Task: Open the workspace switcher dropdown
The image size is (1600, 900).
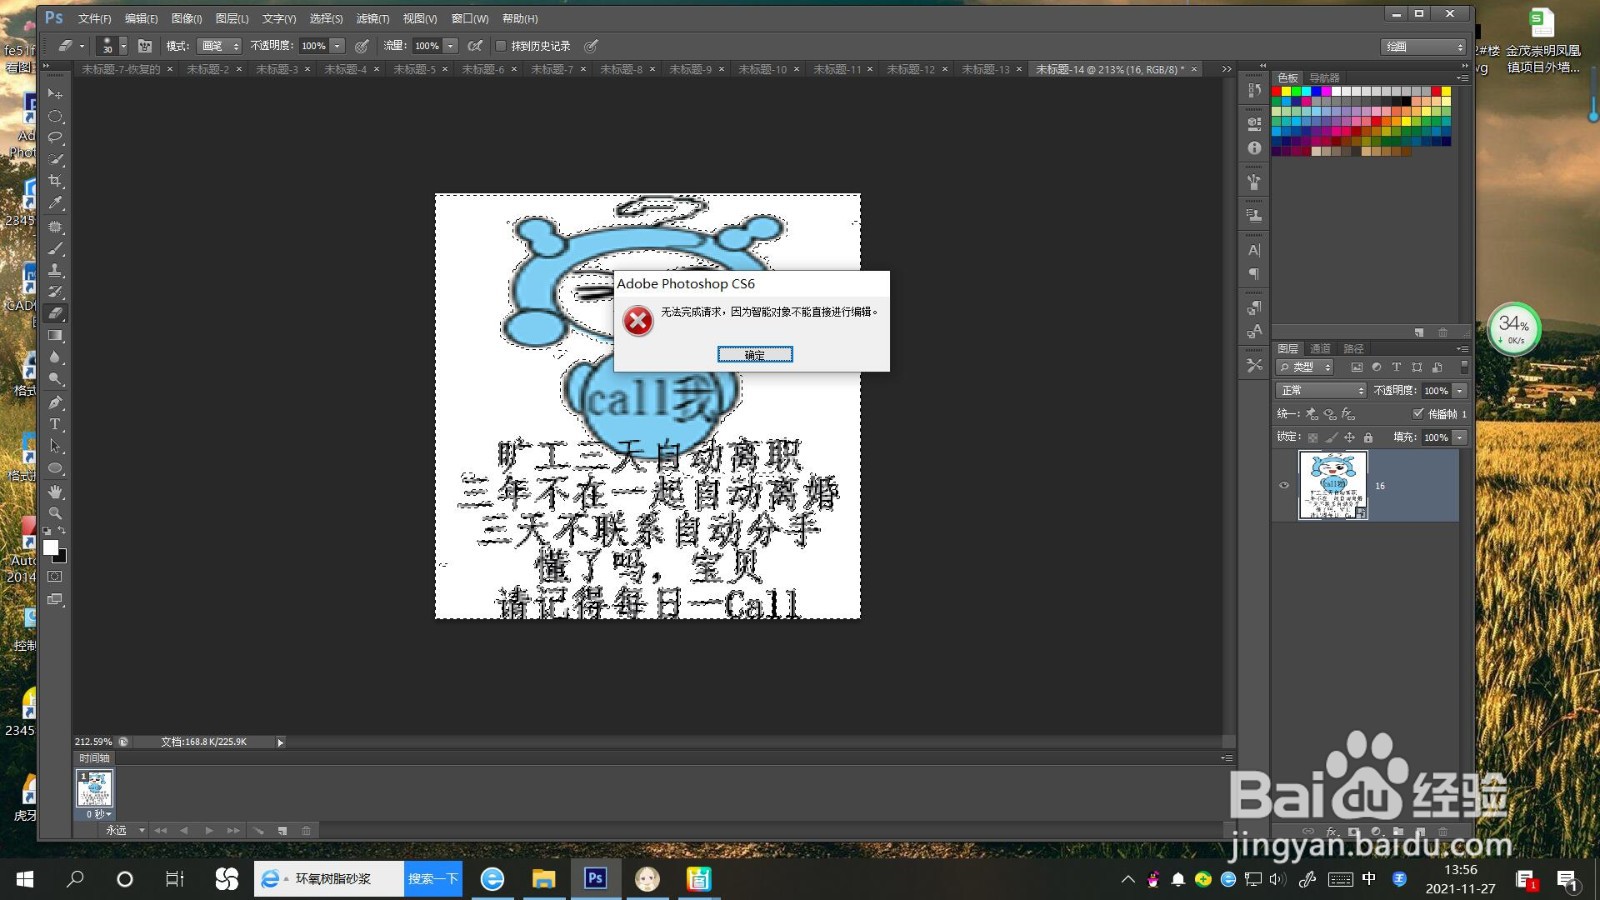Action: tap(1424, 47)
